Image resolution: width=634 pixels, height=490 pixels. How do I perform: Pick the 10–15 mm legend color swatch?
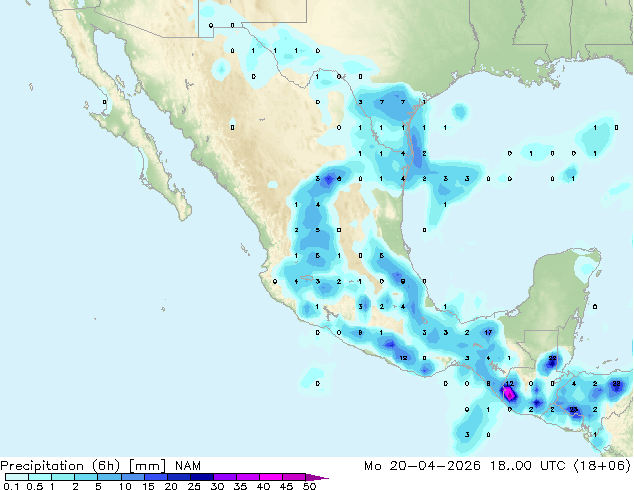(x=132, y=477)
